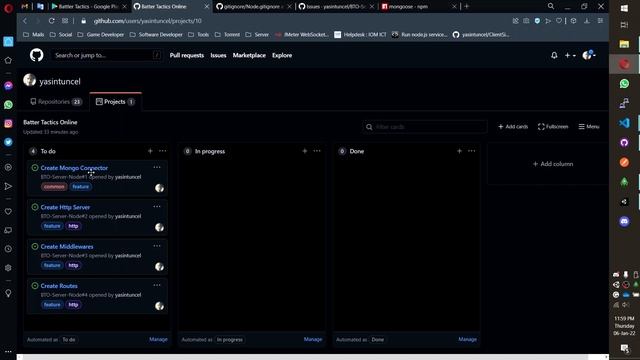Open options for Create Middlewares card
This screenshot has height=360, width=640.
(x=157, y=246)
